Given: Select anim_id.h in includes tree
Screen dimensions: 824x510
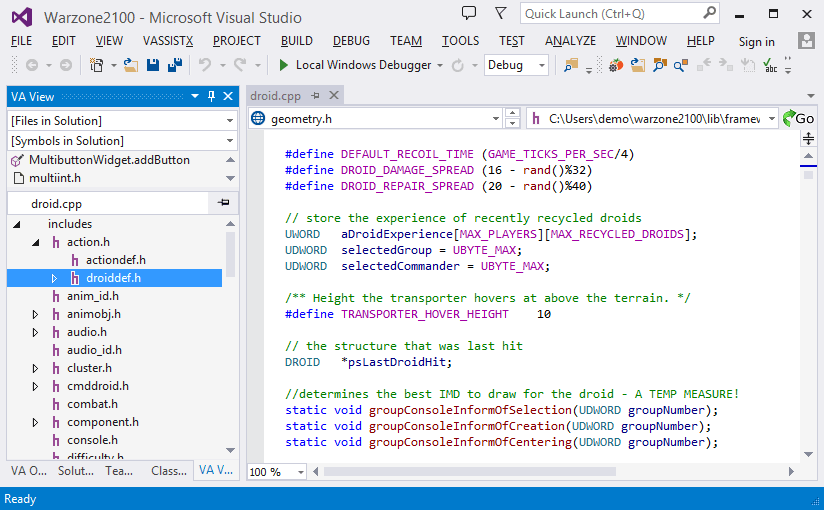Looking at the screenshot, I should pyautogui.click(x=92, y=297).
